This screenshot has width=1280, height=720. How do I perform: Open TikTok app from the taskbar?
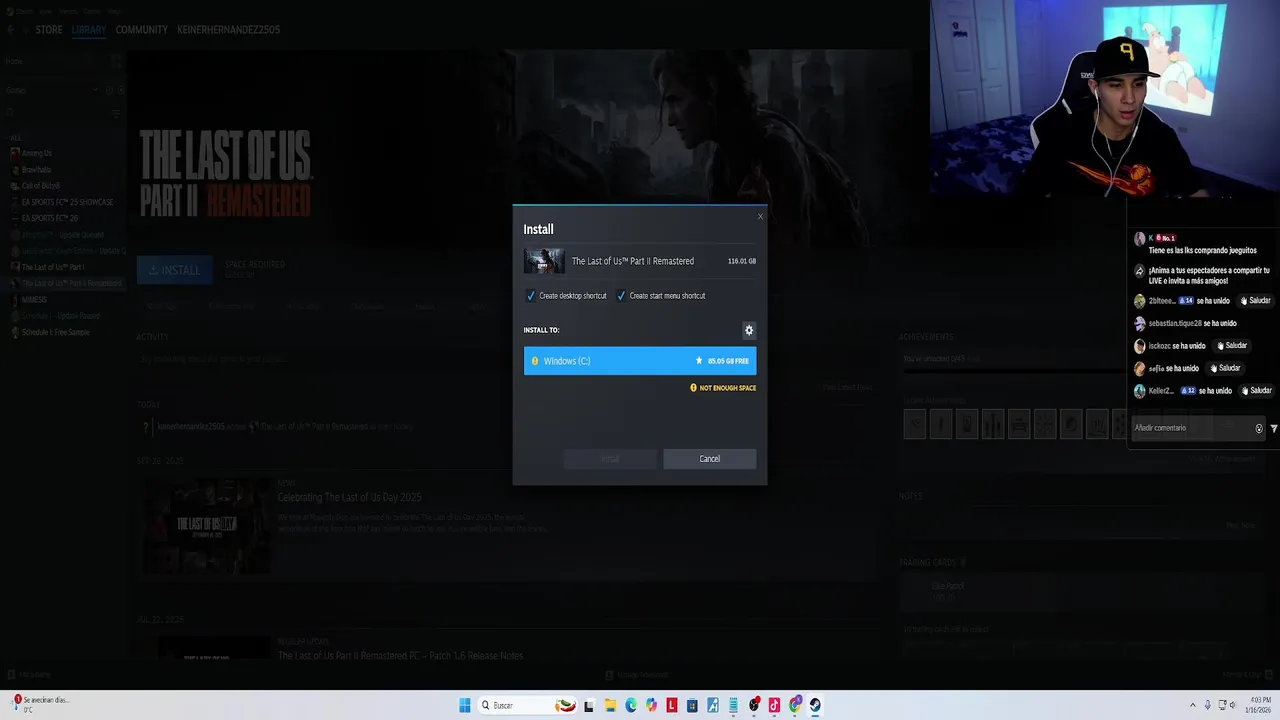pyautogui.click(x=774, y=705)
